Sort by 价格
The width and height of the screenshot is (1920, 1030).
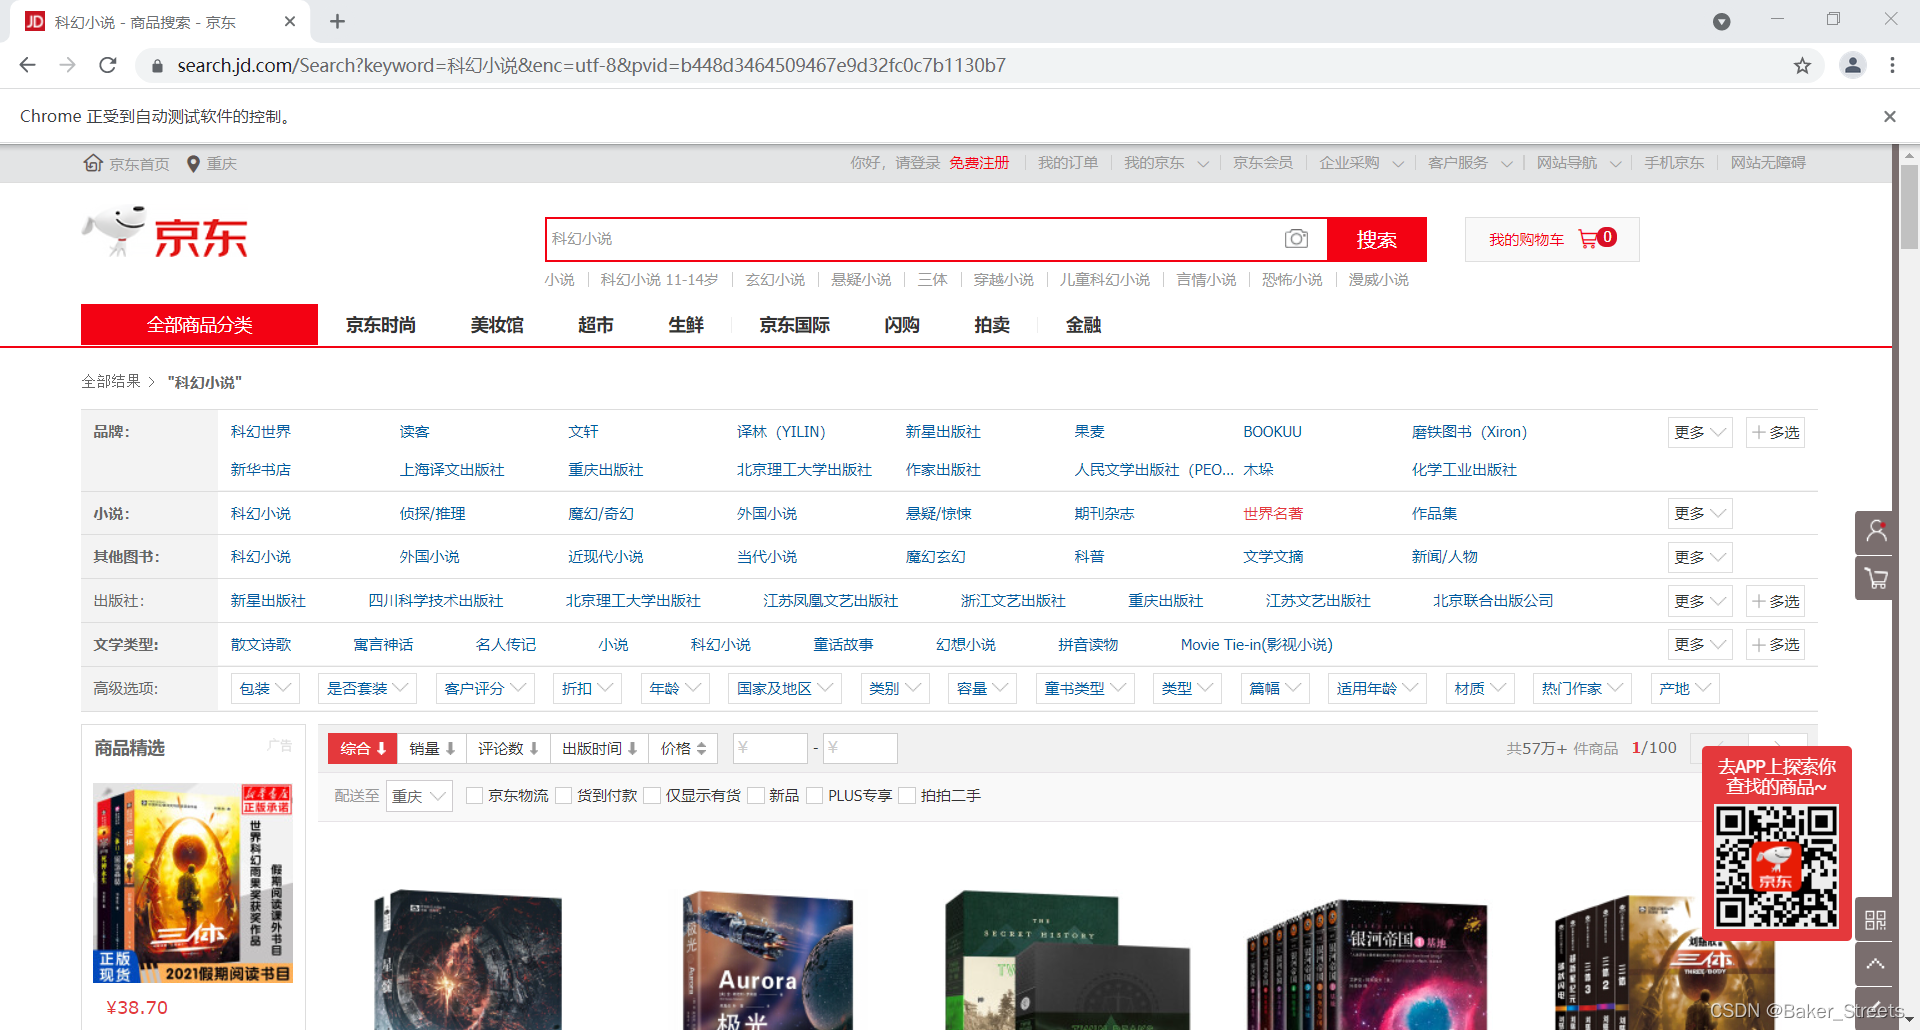(684, 748)
